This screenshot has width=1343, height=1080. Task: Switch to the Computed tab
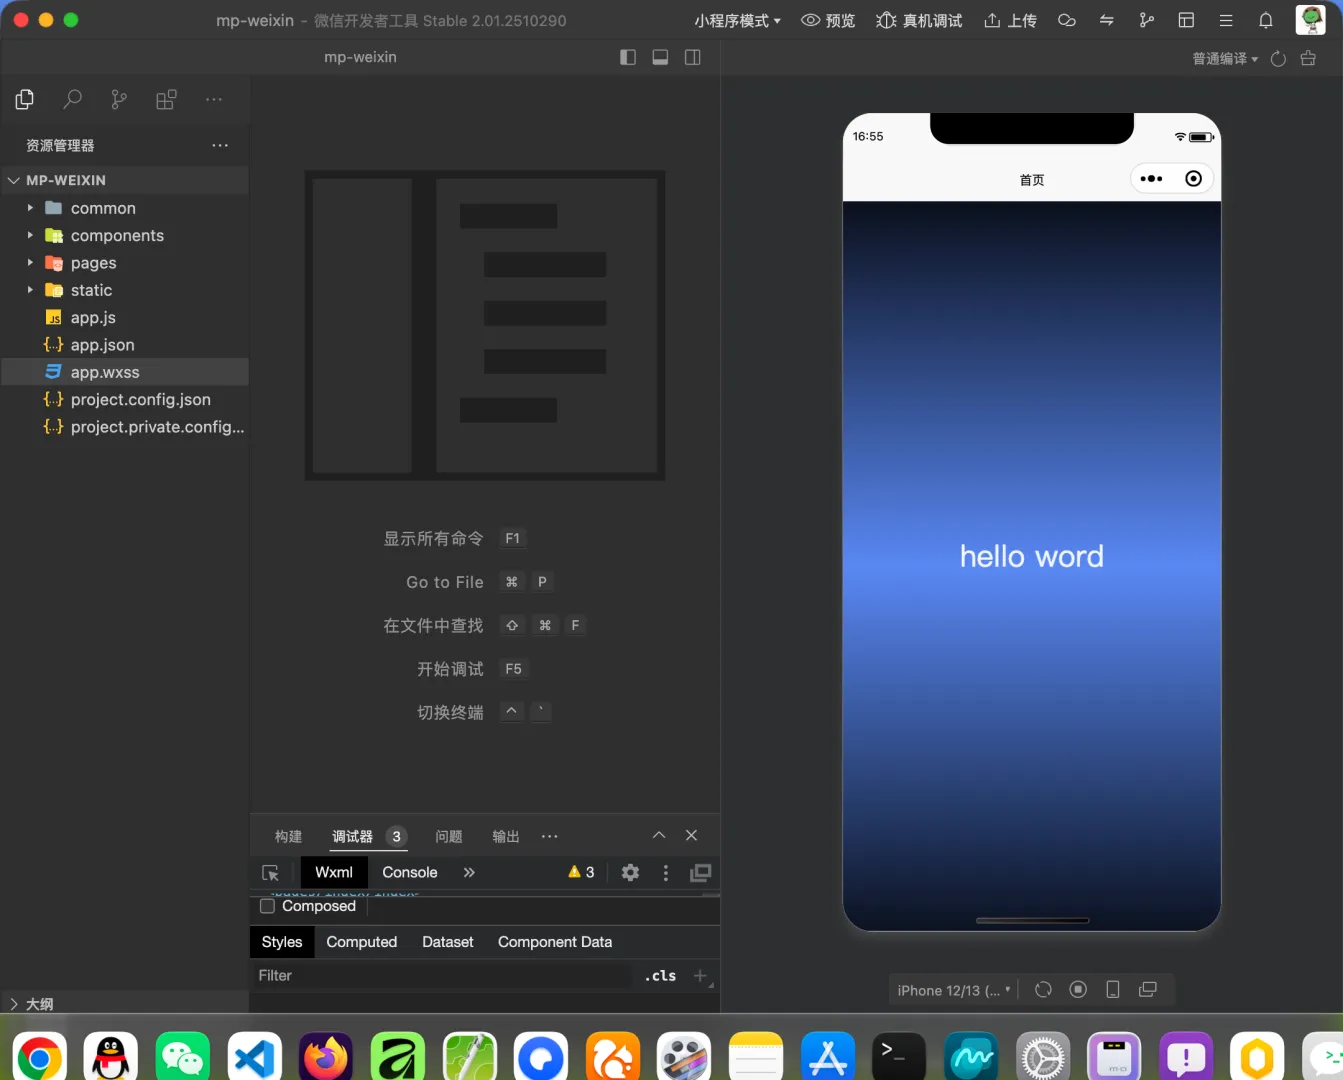tap(362, 942)
